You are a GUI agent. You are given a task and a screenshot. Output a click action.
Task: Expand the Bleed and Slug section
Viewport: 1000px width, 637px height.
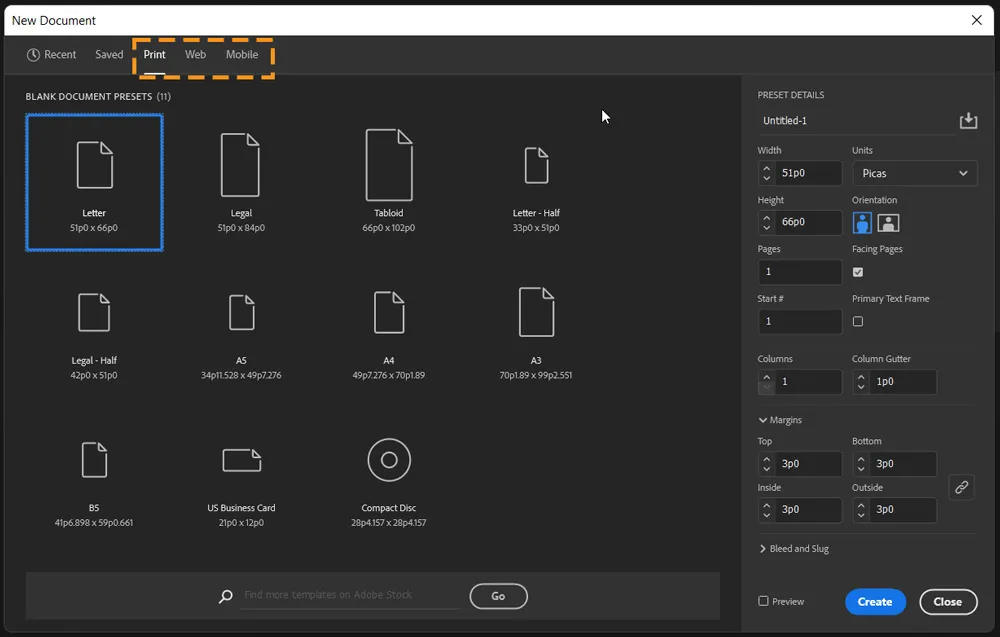794,548
